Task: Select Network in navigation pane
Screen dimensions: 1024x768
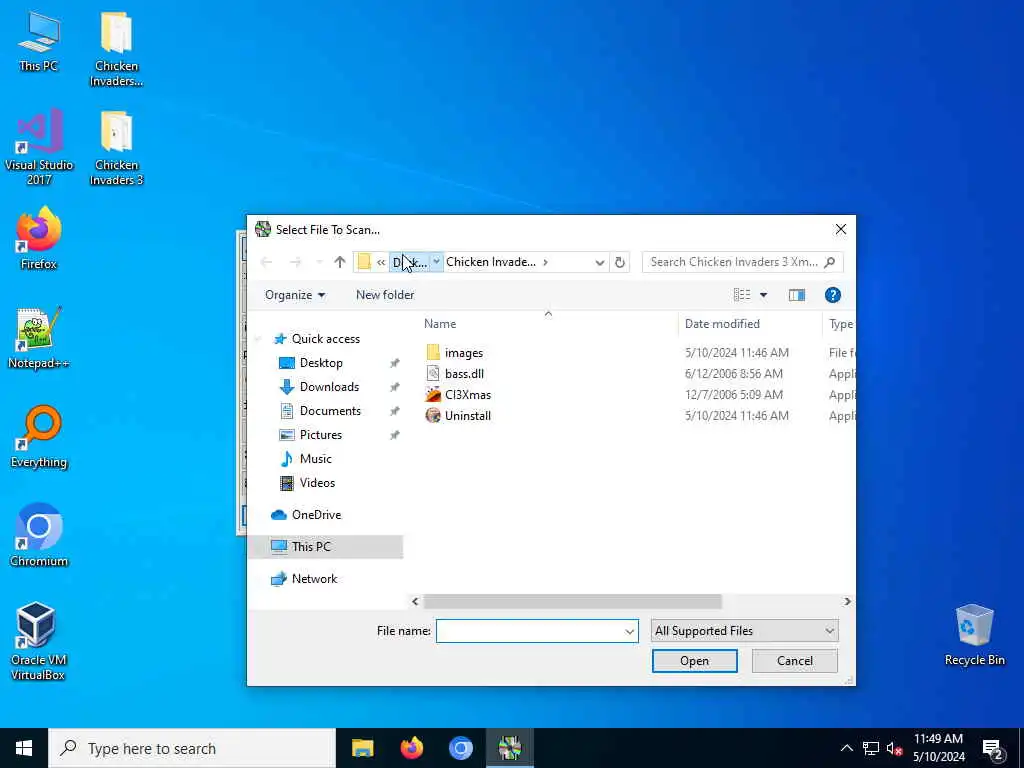Action: coord(314,579)
